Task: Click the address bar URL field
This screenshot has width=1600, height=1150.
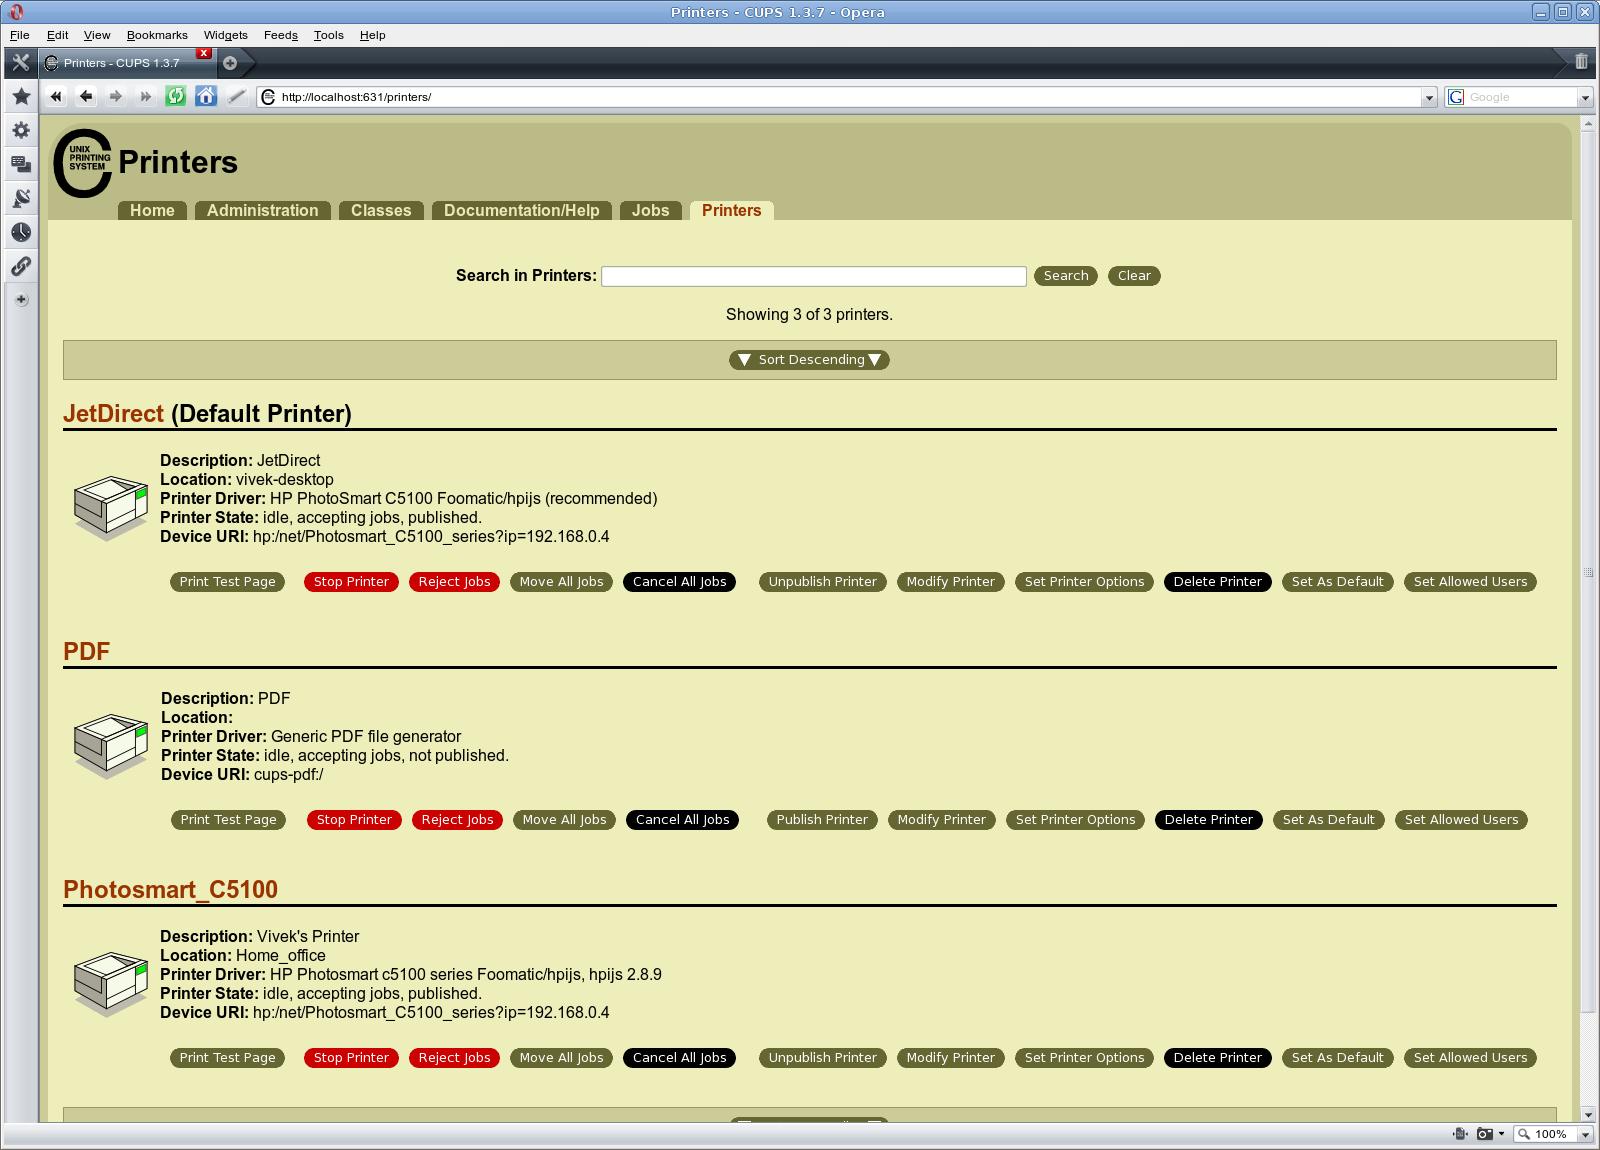Action: pyautogui.click(x=848, y=97)
